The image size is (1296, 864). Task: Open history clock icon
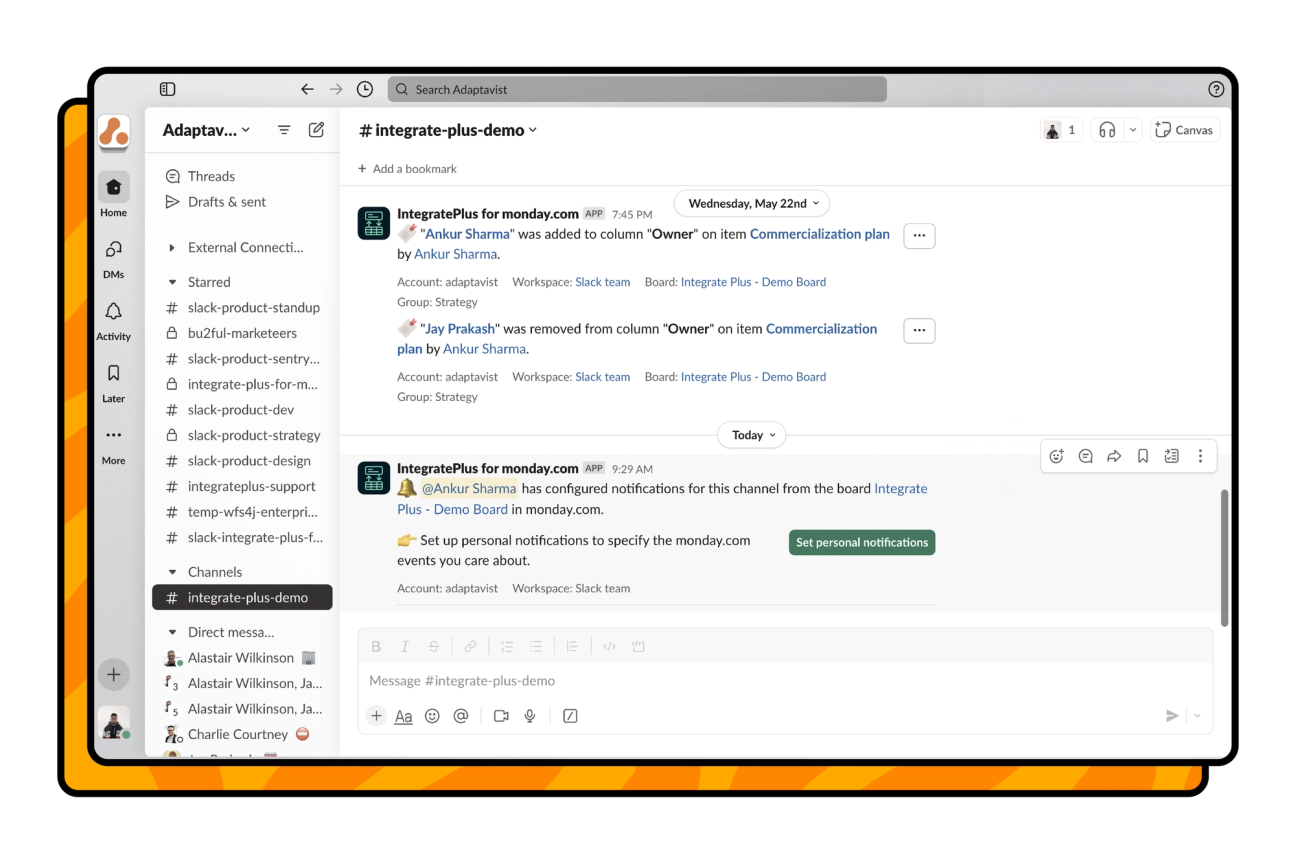pos(365,89)
